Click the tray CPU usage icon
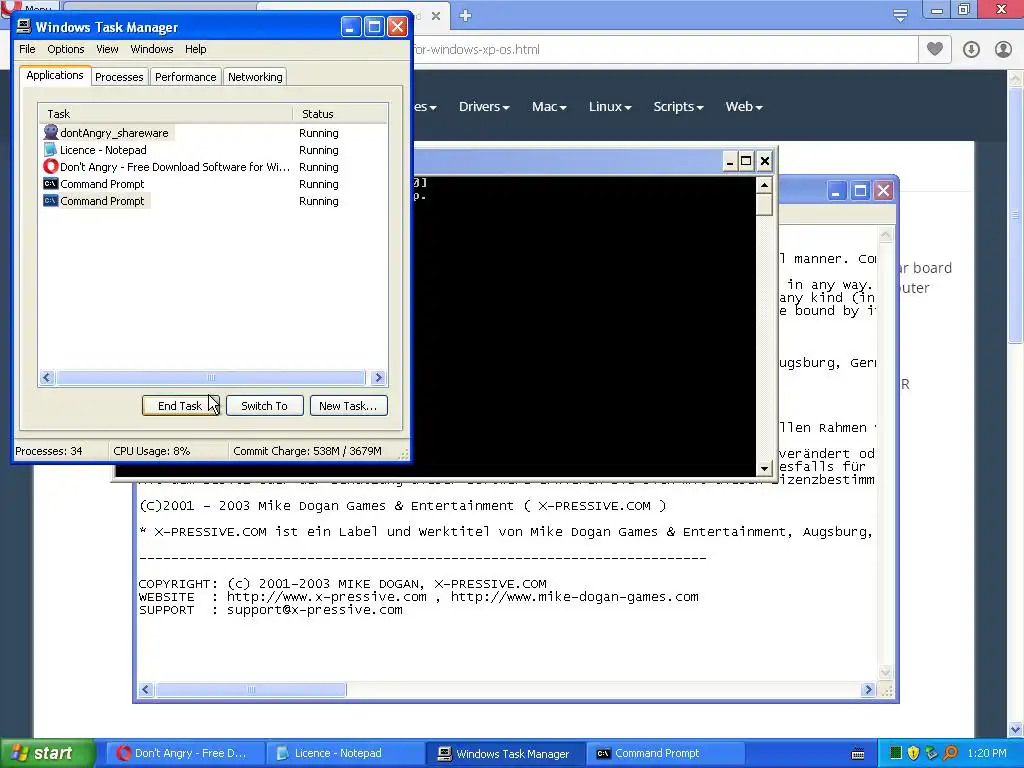Viewport: 1024px width, 768px height. point(896,753)
